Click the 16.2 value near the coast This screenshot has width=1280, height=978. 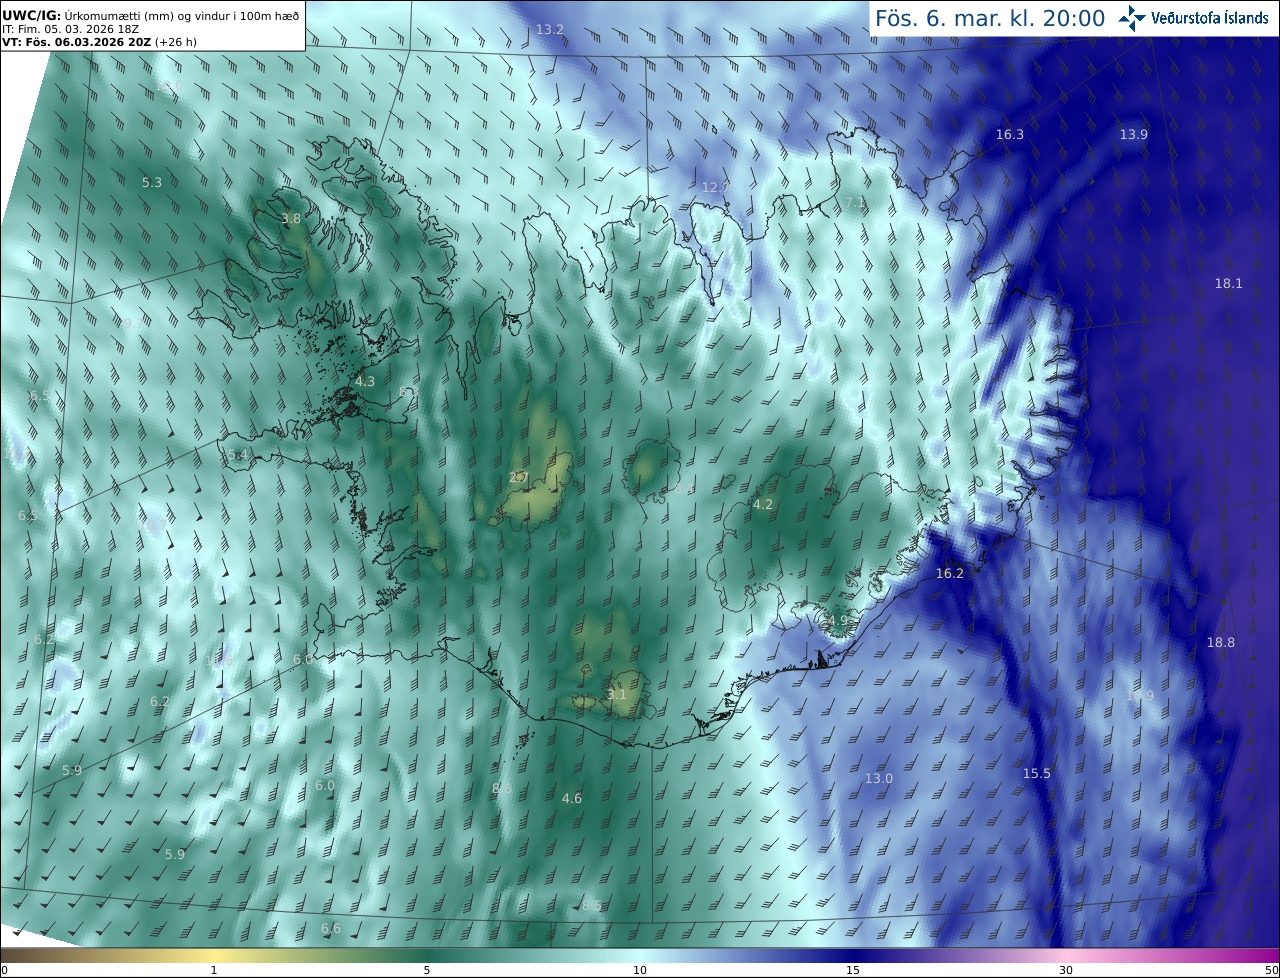[x=950, y=573]
